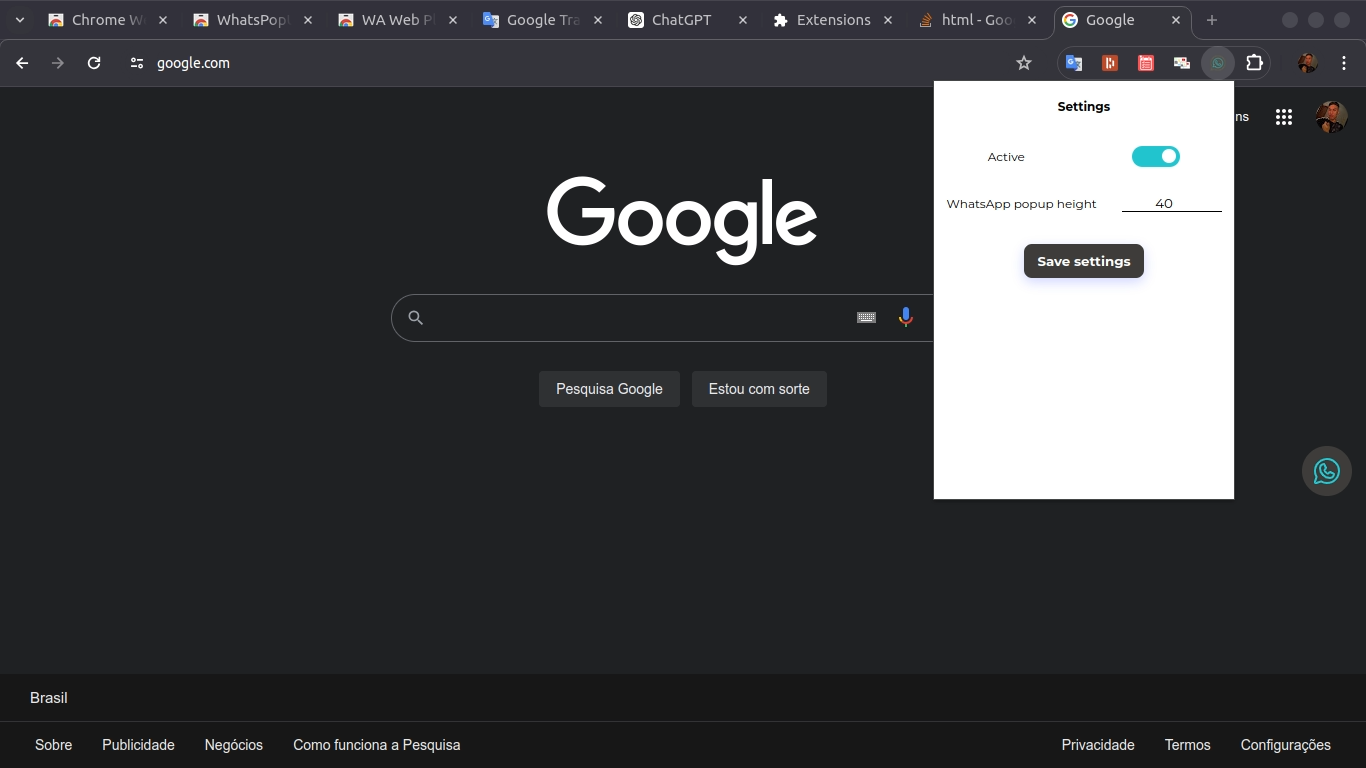Open the Chrome profile avatar
Image resolution: width=1366 pixels, height=768 pixels.
coord(1307,63)
